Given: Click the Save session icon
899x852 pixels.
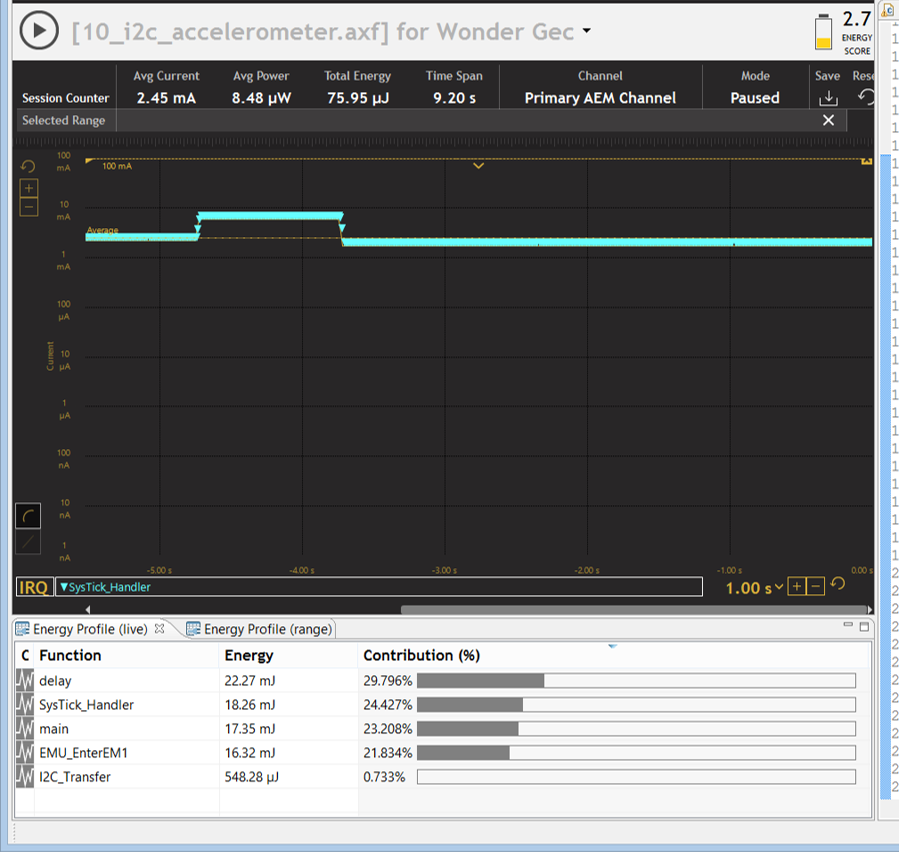Looking at the screenshot, I should click(828, 98).
